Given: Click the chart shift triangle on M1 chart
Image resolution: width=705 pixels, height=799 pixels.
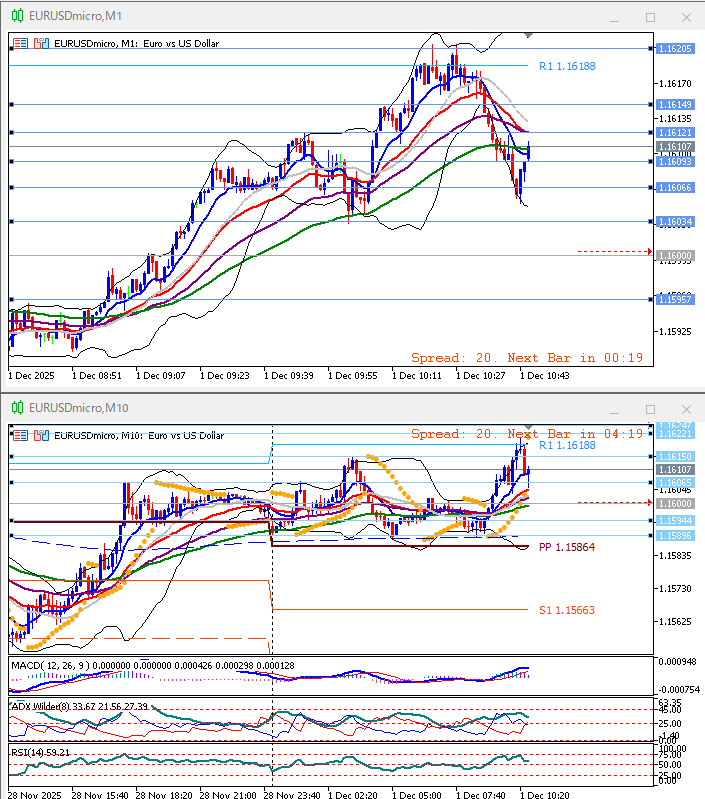Looking at the screenshot, I should pos(528,35).
